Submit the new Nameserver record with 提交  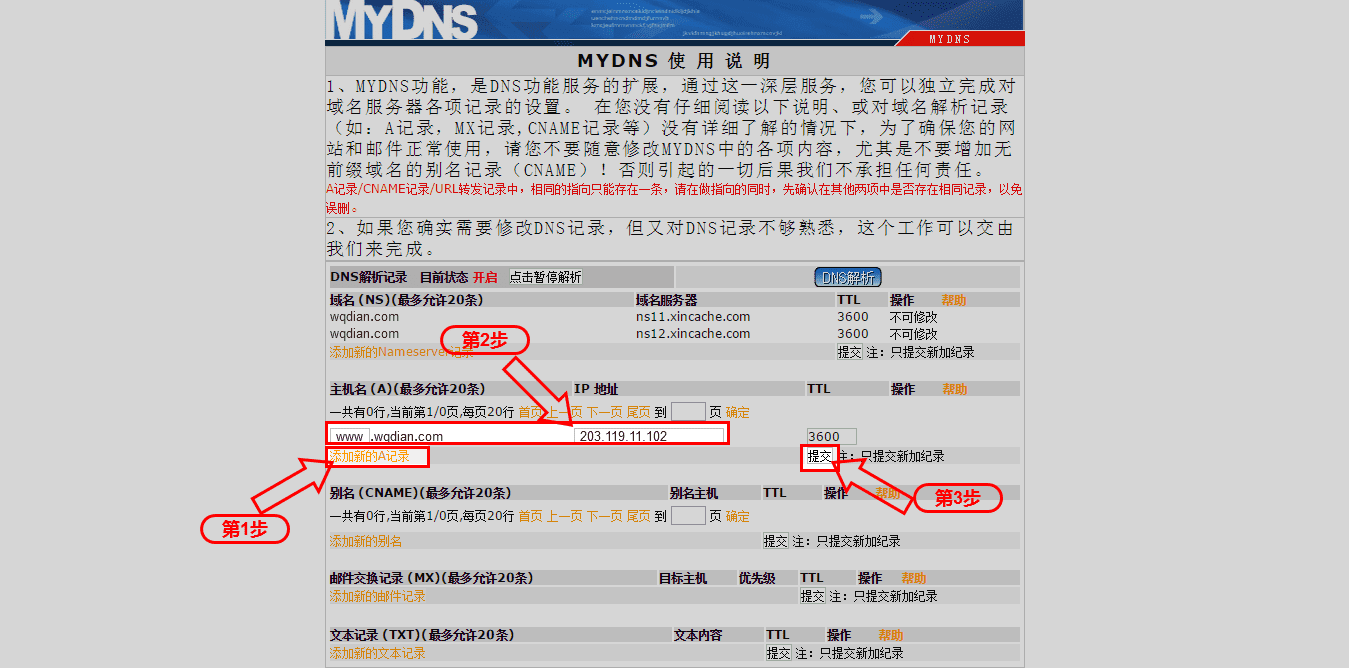click(850, 352)
